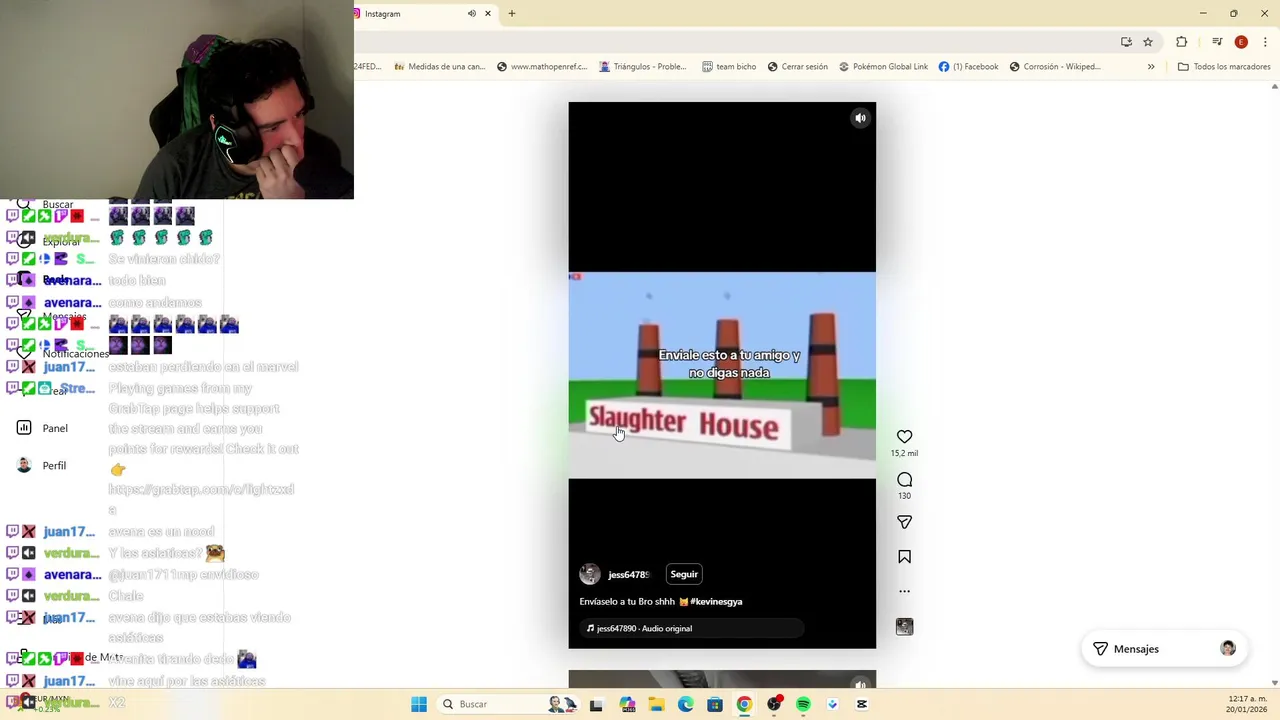1280x720 pixels.
Task: Open 'Medidas de una can...' bookmark
Action: click(x=439, y=67)
